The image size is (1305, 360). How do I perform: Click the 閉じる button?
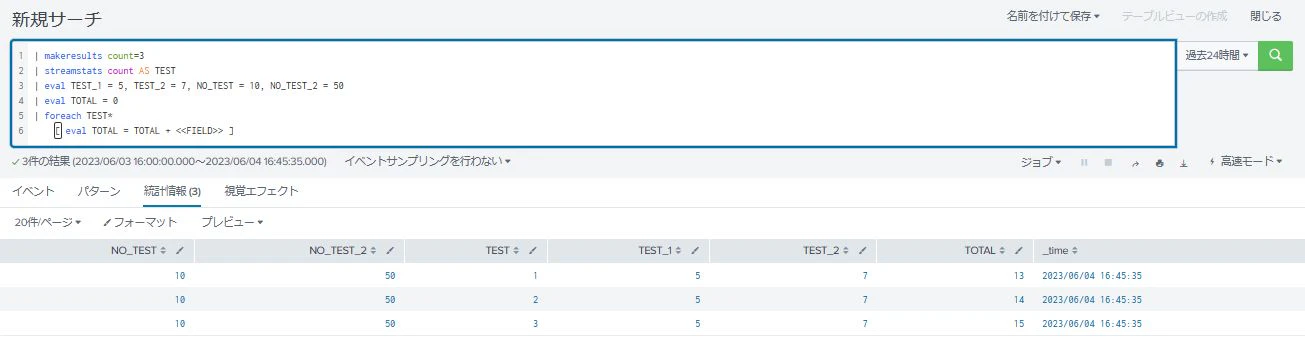(x=1266, y=17)
